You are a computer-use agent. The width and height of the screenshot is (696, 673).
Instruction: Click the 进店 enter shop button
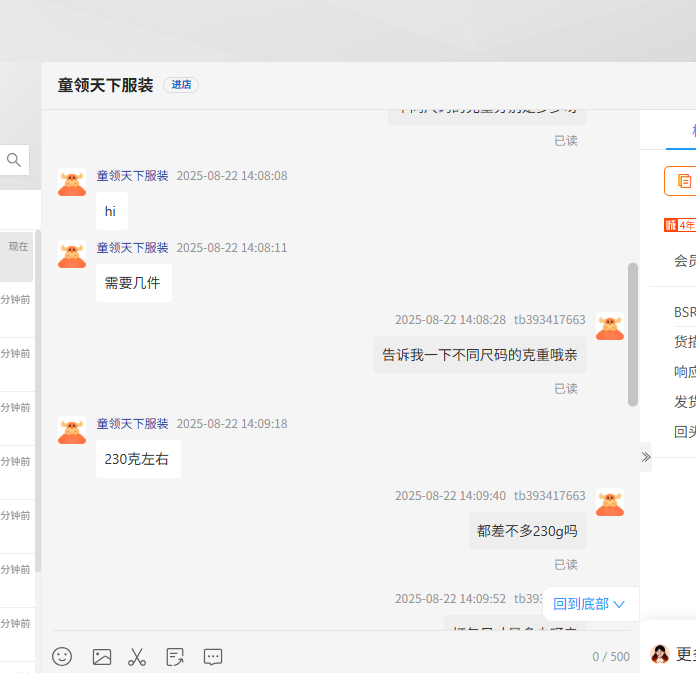point(181,85)
